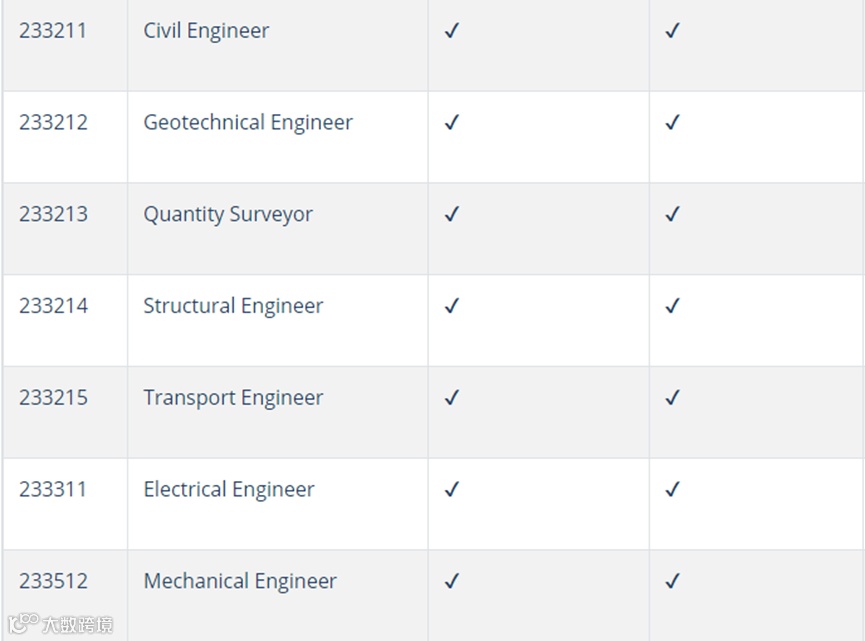Screen dimensions: 865x641
Task: Click first checkmark in Geotechnical Engineer row
Action: pyautogui.click(x=452, y=122)
